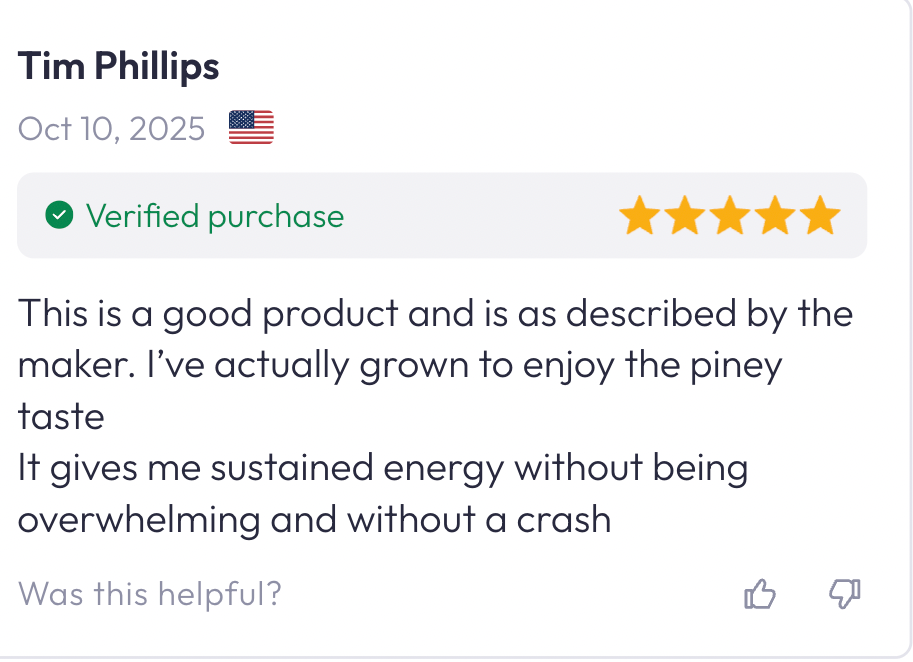Click the Verified purchase label

click(214, 216)
